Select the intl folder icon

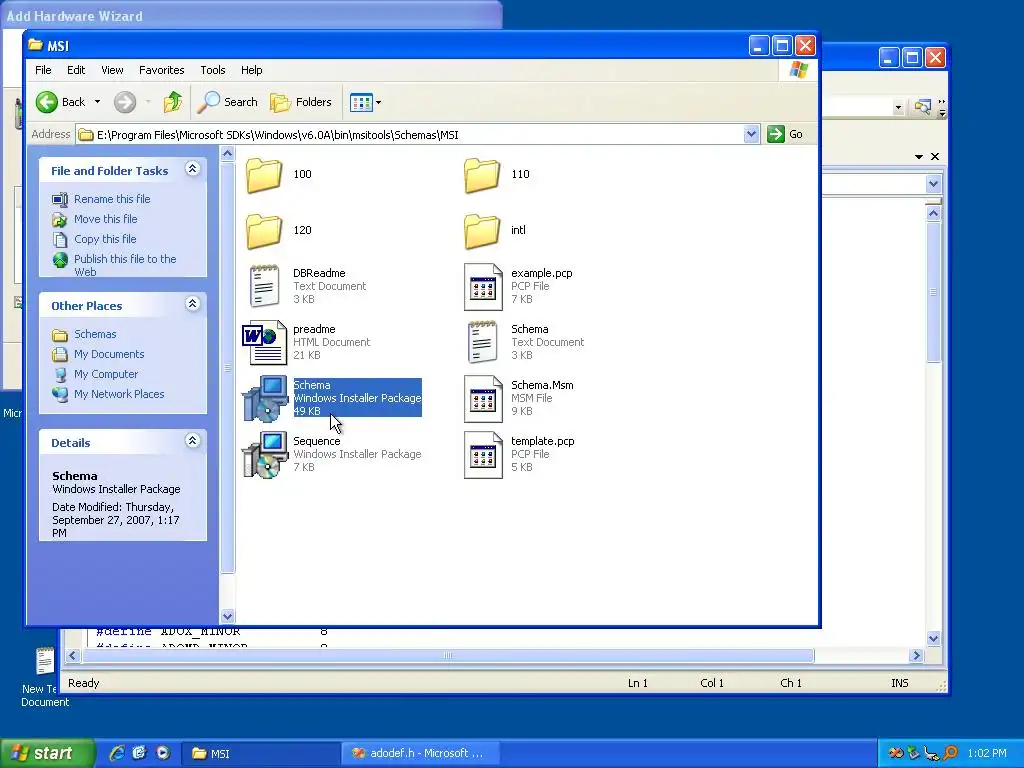[x=482, y=231]
